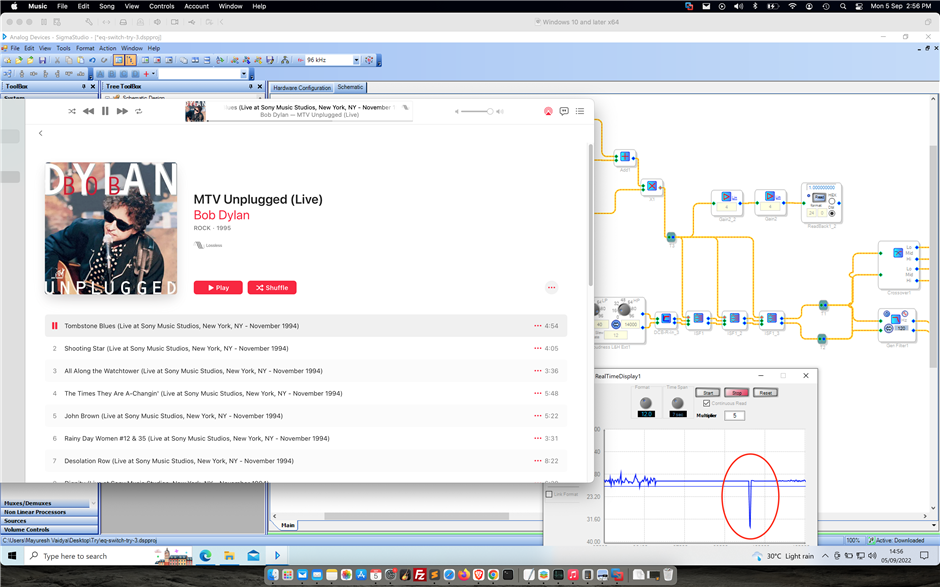Open more options for Rainy Day Women row

click(x=538, y=438)
